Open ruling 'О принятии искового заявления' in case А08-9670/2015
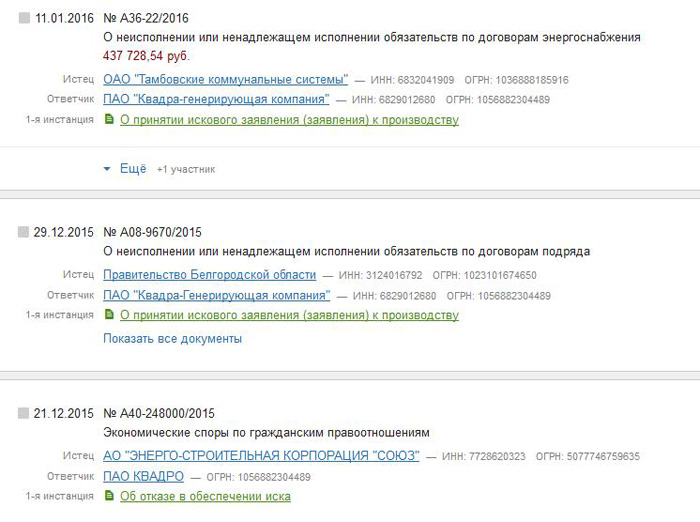Image resolution: width=700 pixels, height=522 pixels. click(289, 315)
